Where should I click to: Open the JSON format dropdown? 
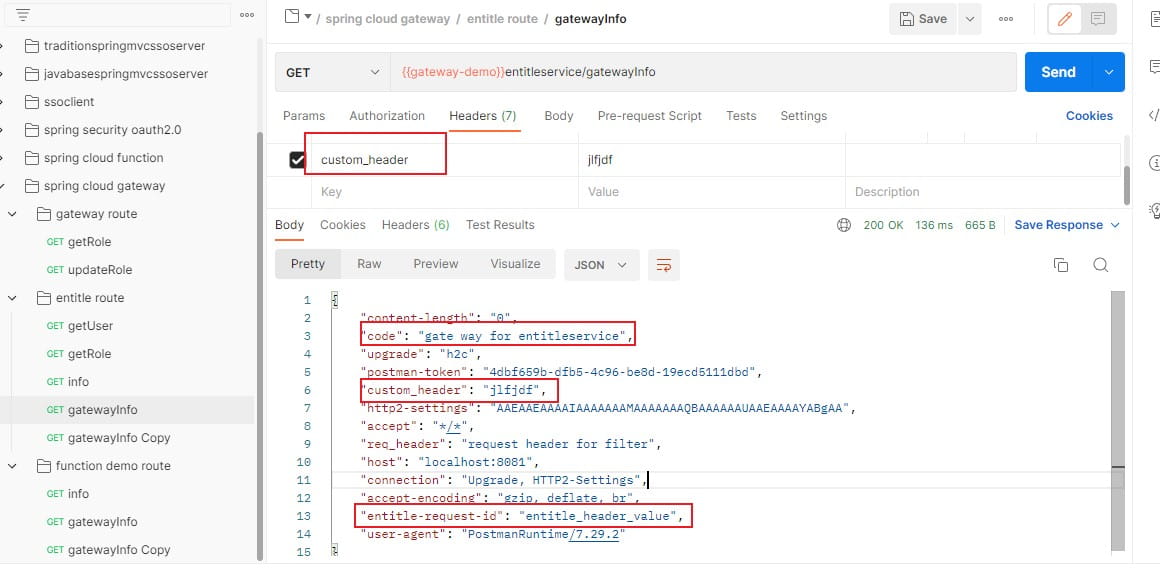pyautogui.click(x=601, y=265)
